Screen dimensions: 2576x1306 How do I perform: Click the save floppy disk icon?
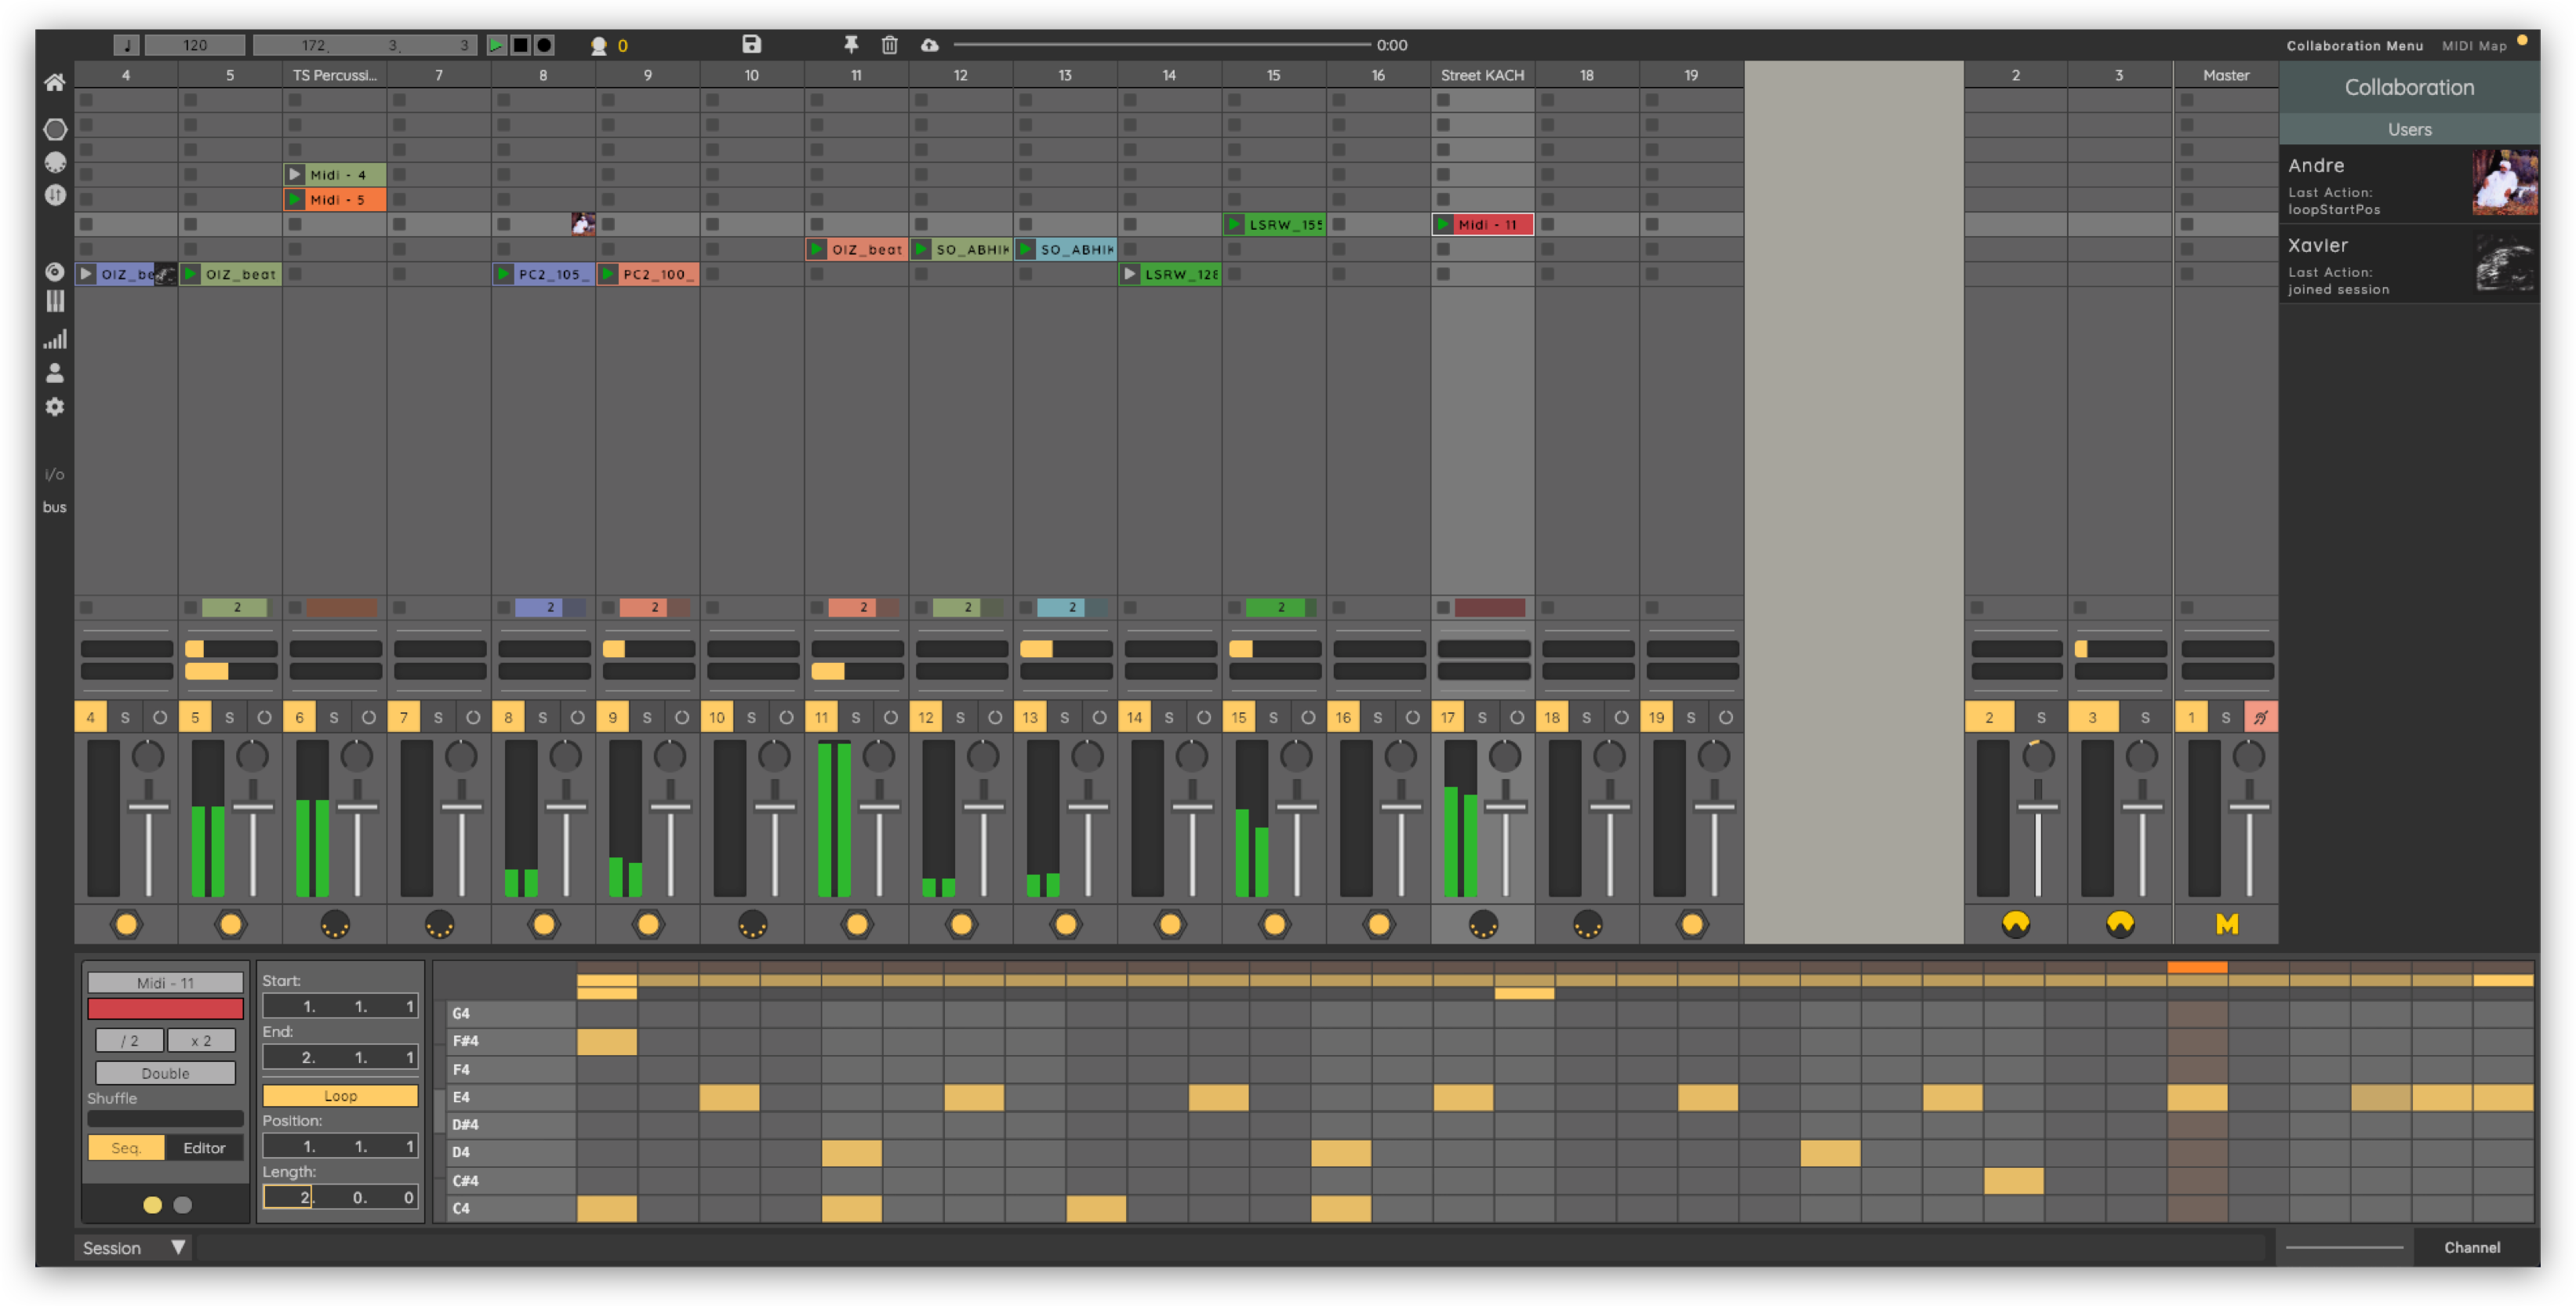tap(751, 44)
